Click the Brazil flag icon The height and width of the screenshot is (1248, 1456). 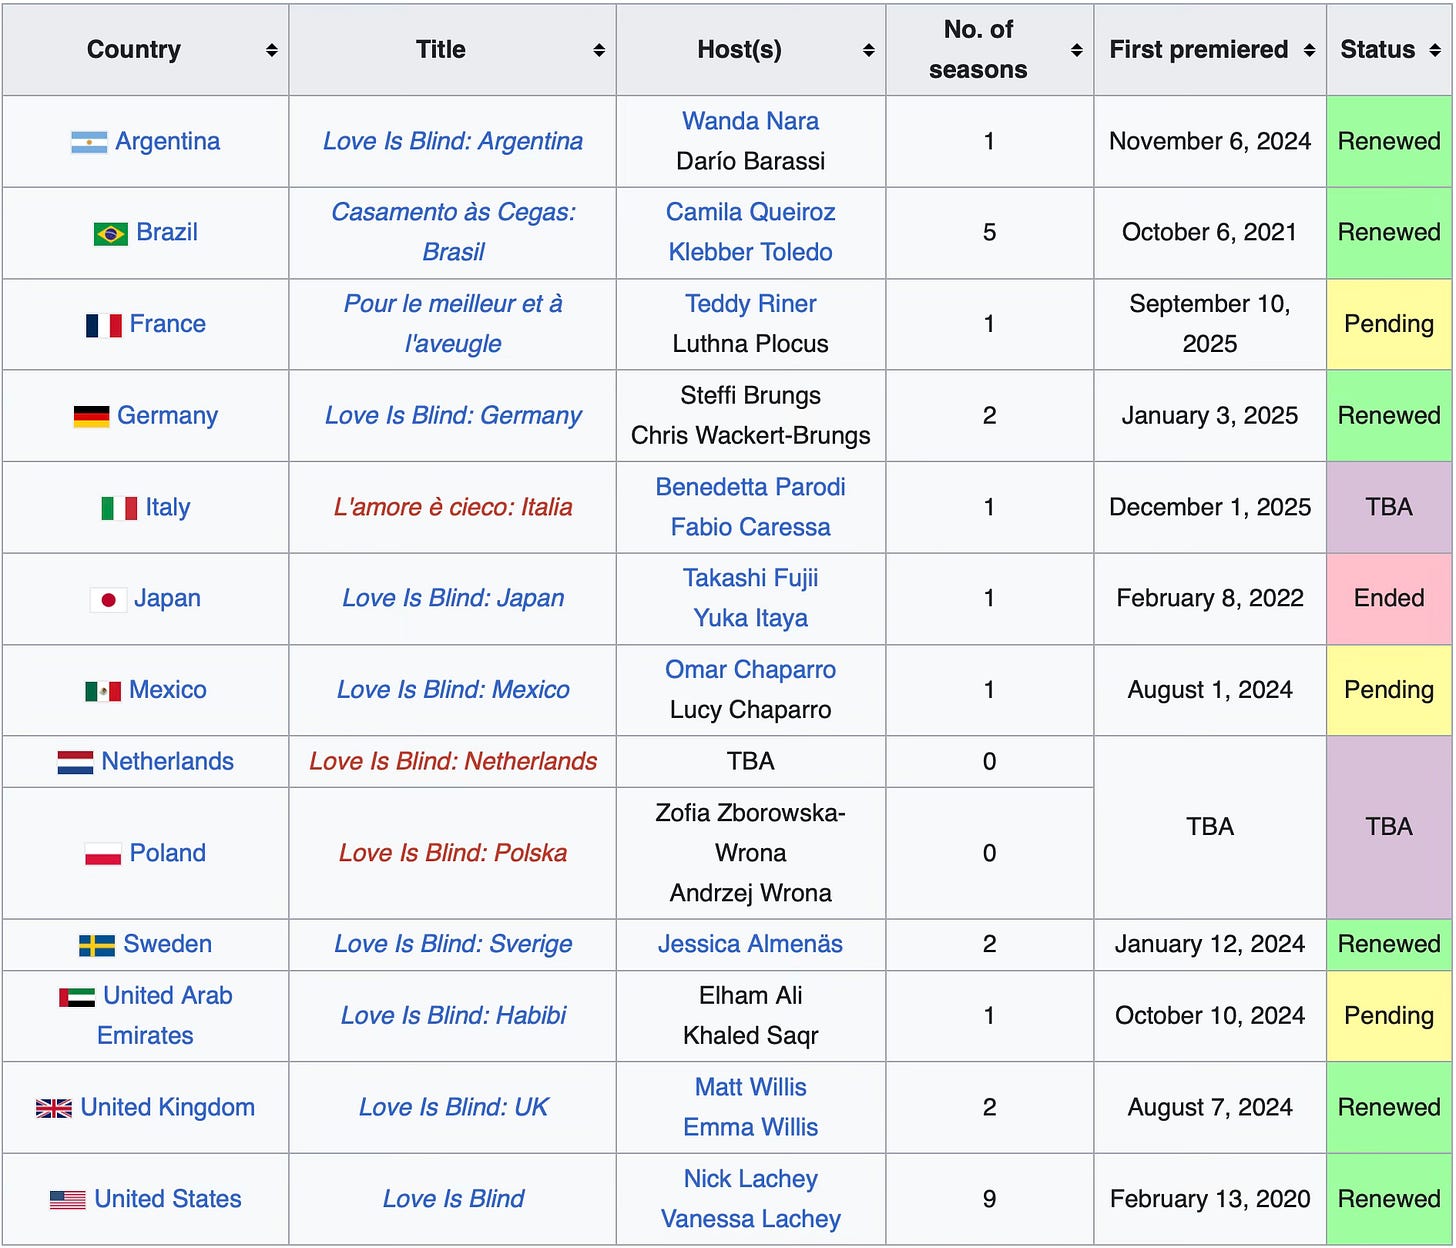(x=110, y=234)
